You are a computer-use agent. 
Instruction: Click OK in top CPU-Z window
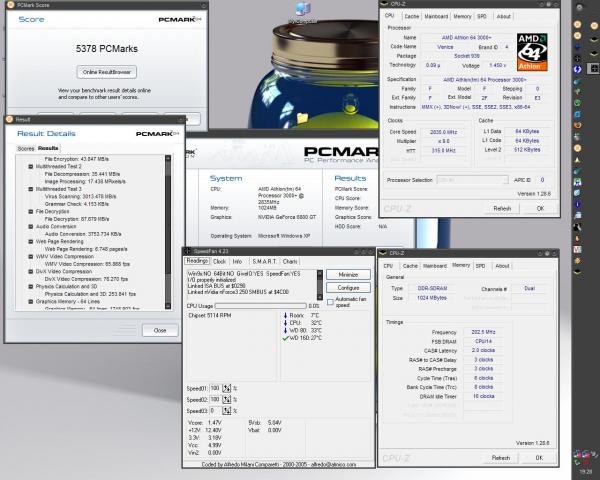pyautogui.click(x=540, y=208)
